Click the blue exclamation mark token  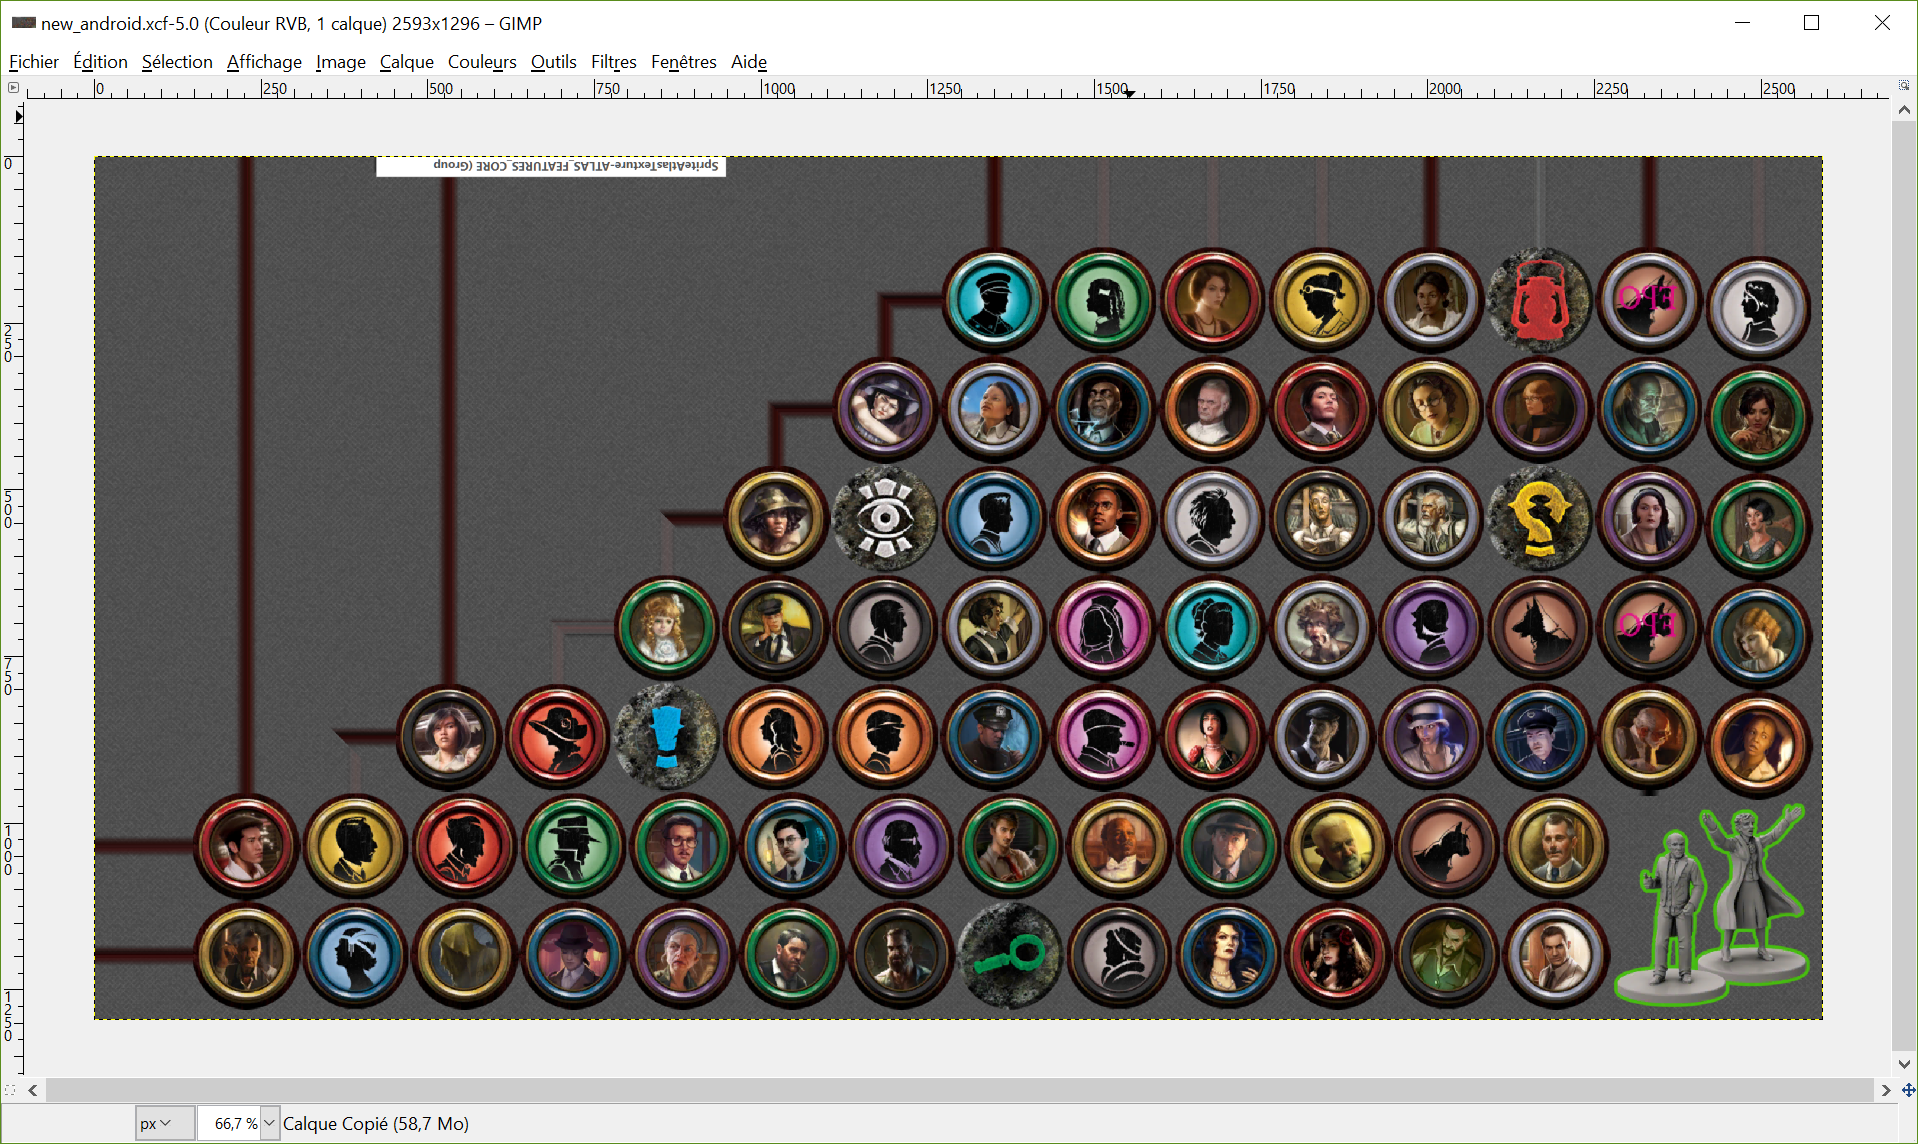tap(667, 737)
